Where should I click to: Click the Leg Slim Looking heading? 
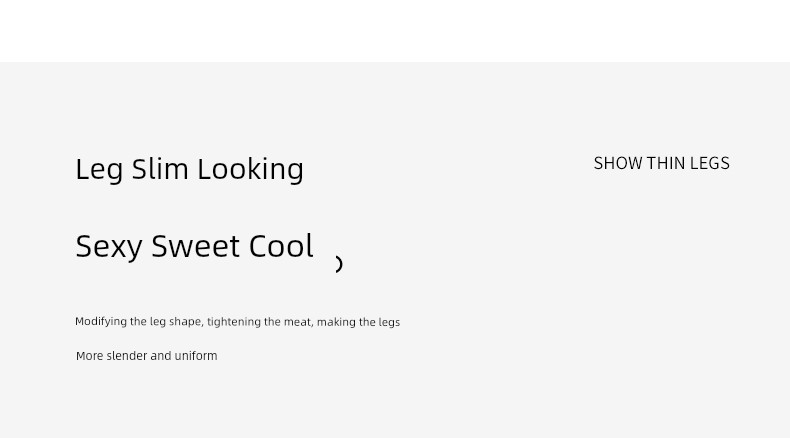pyautogui.click(x=189, y=169)
